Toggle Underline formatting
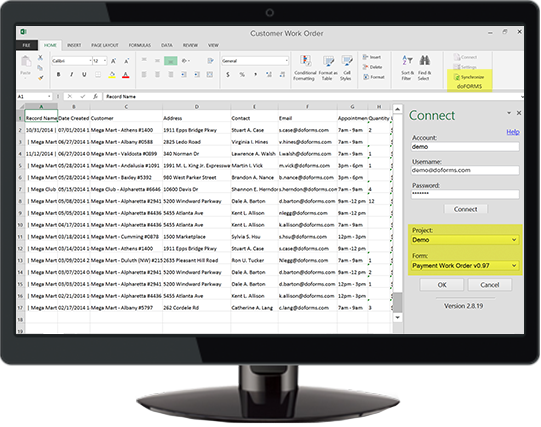The image size is (541, 427). (x=84, y=75)
